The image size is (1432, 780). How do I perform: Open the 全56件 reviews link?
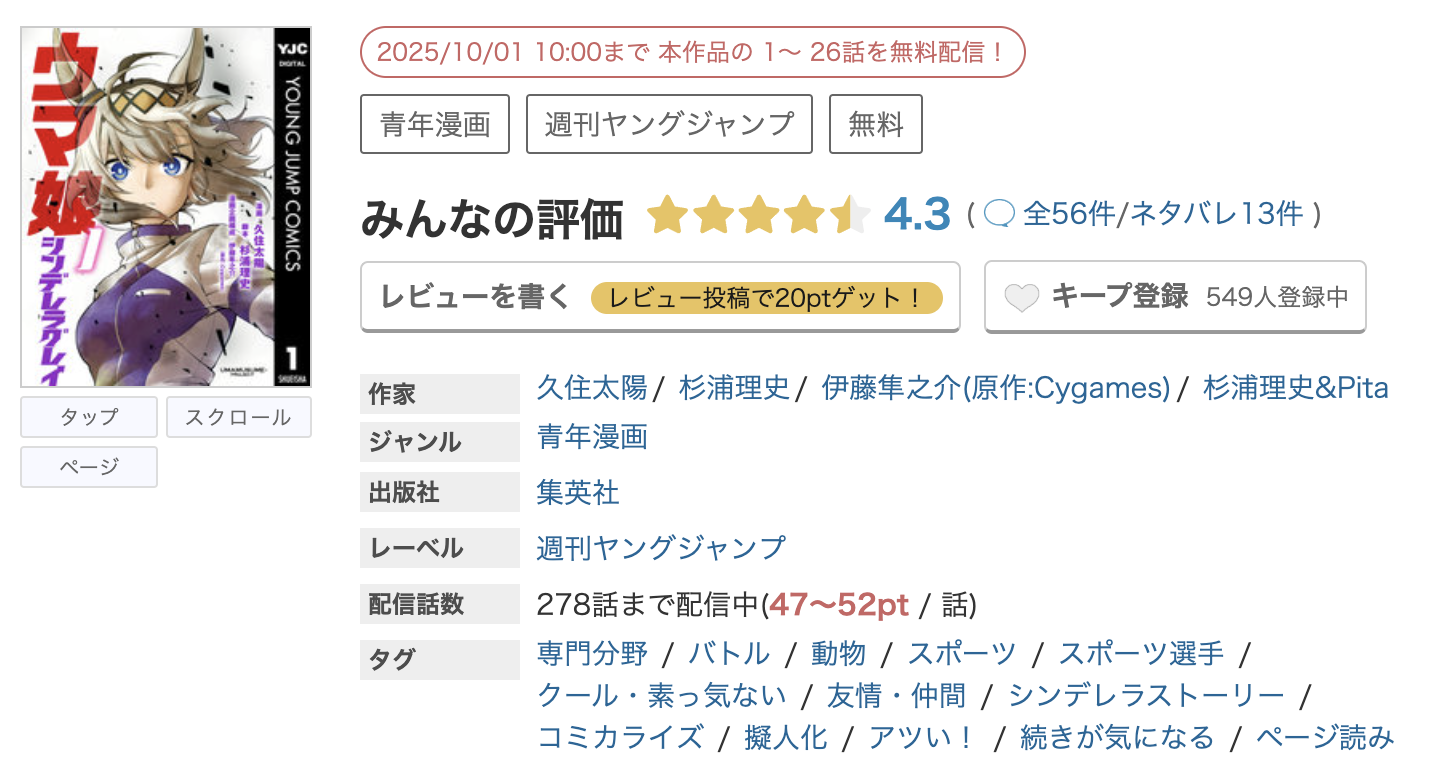(x=1068, y=214)
